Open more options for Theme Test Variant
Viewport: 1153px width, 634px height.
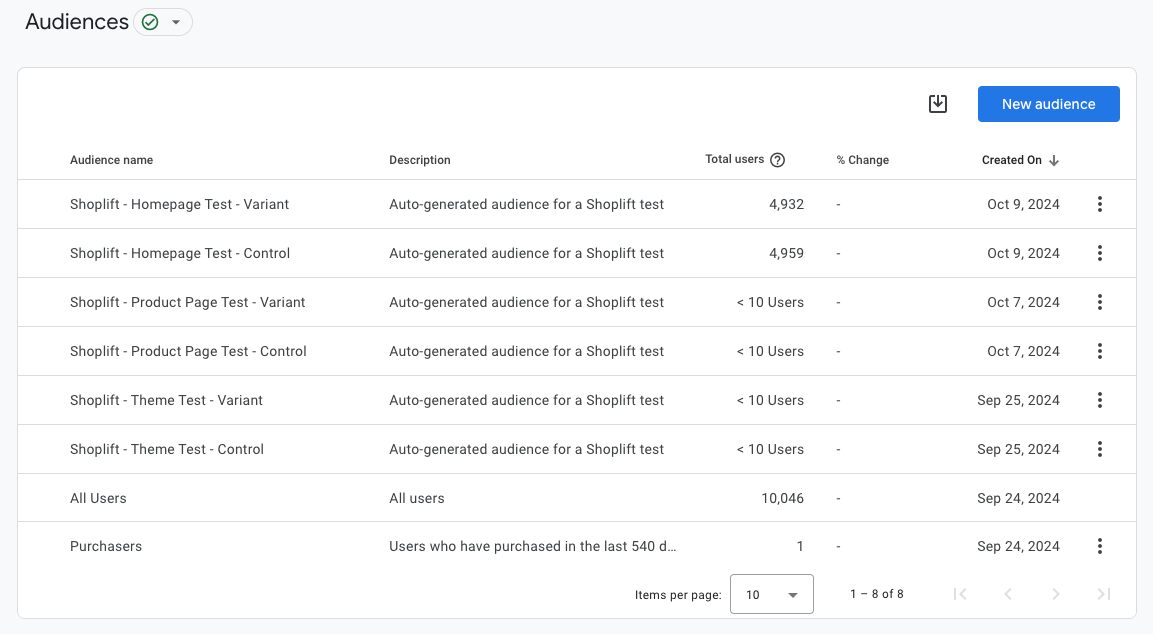(1099, 400)
